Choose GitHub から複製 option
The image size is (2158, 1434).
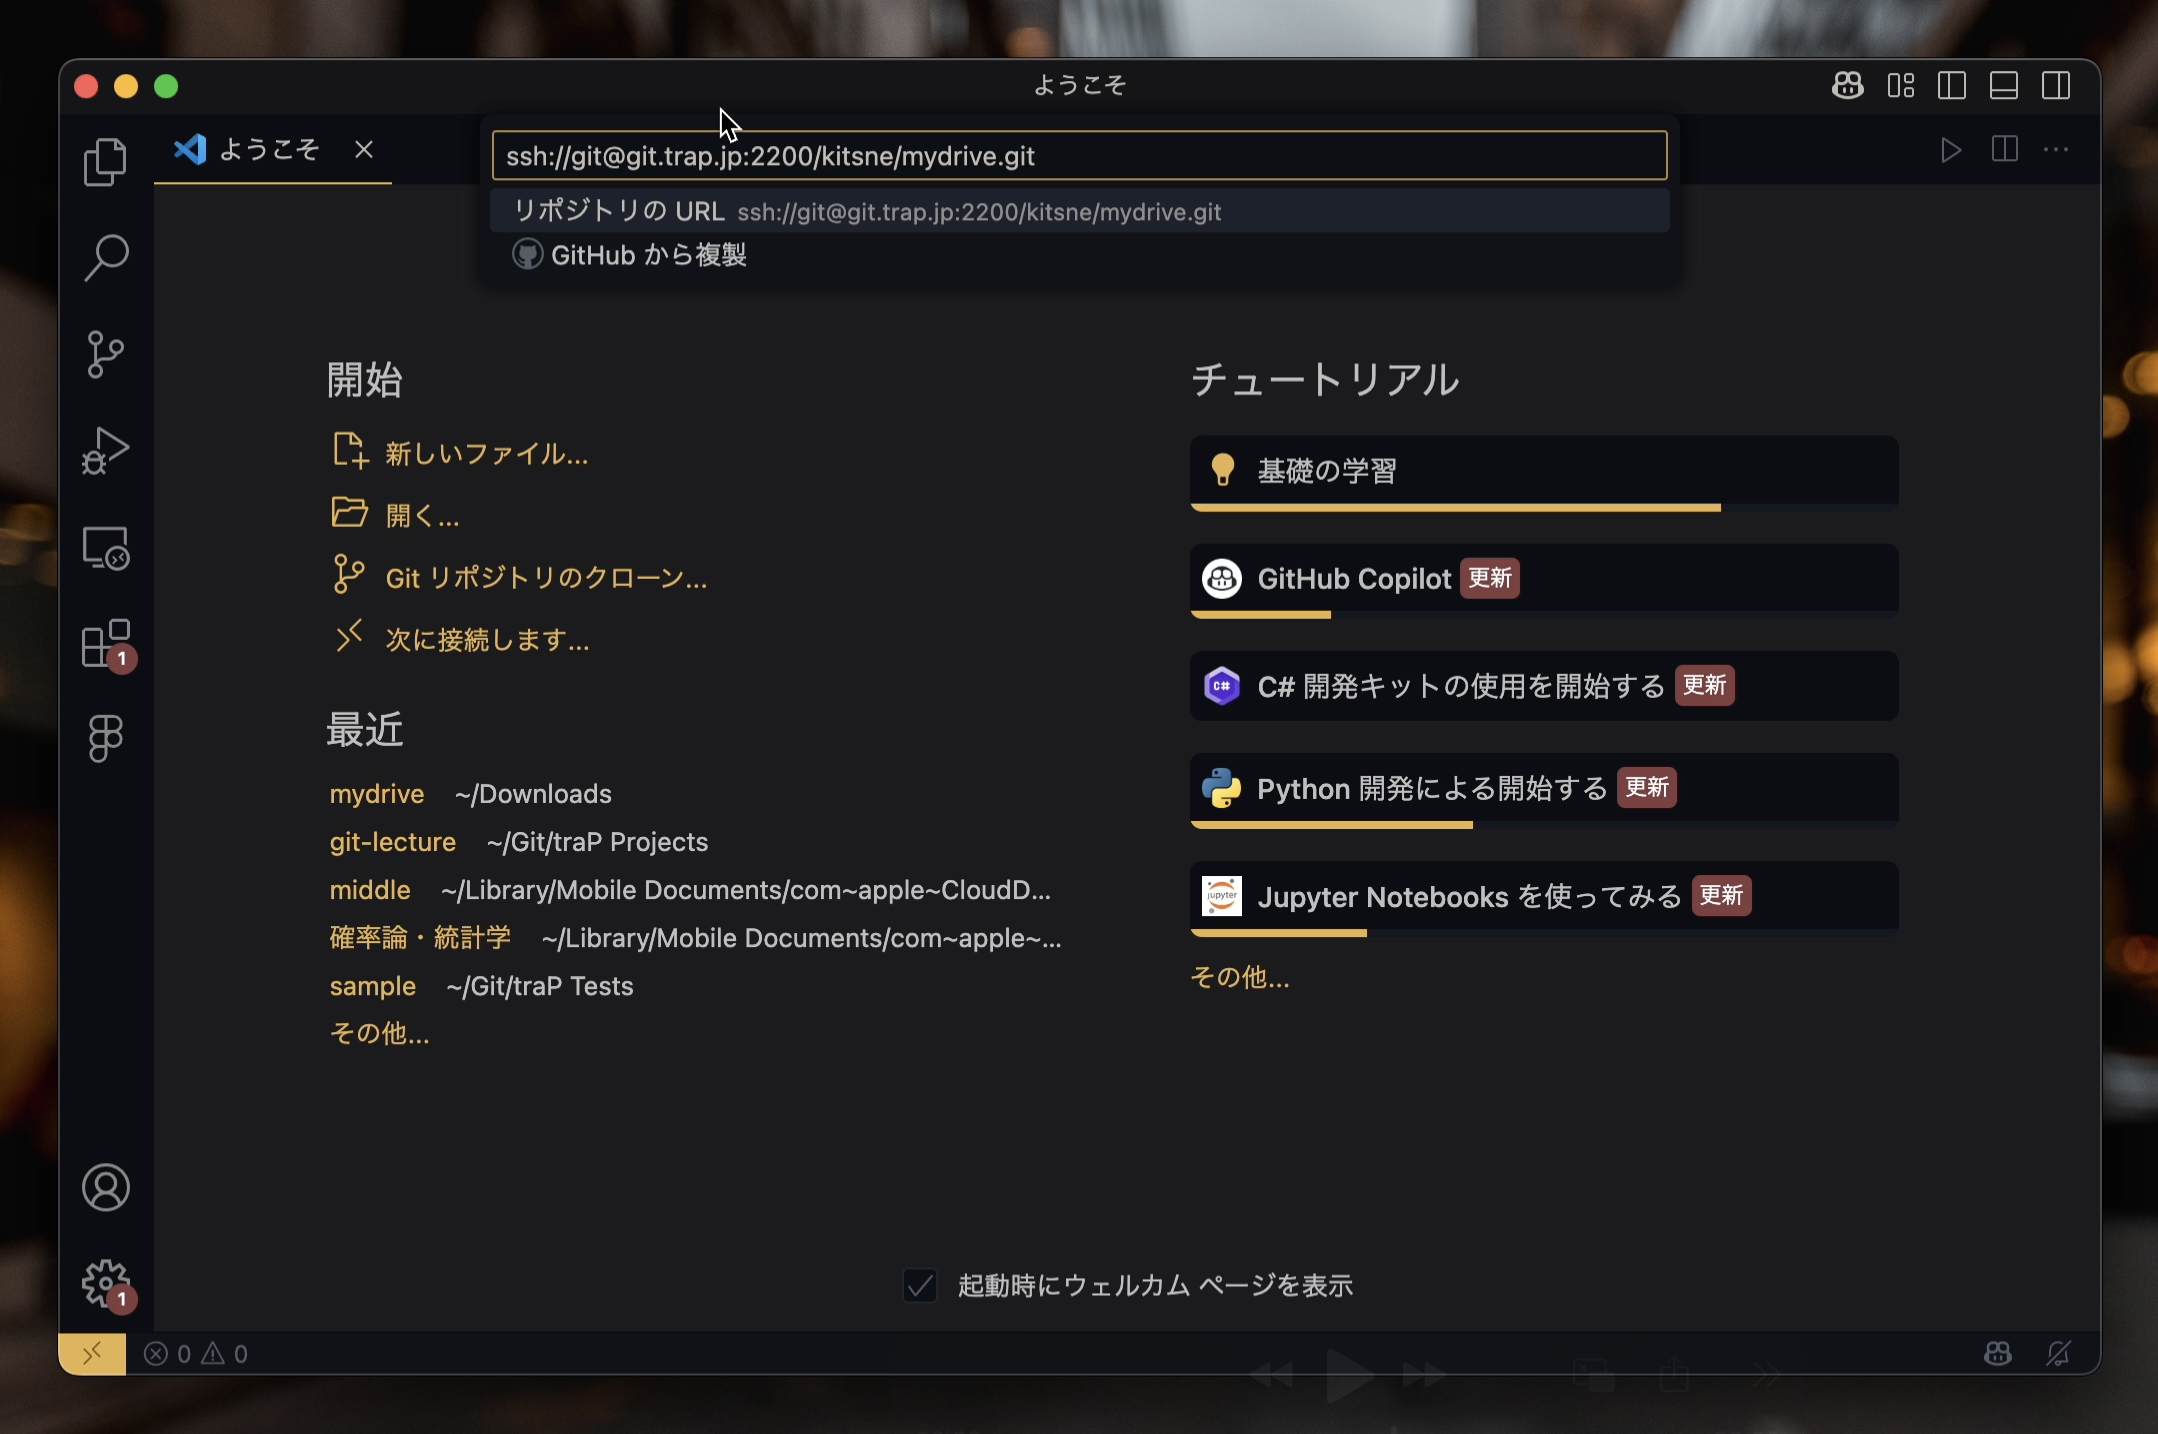pos(1079,255)
